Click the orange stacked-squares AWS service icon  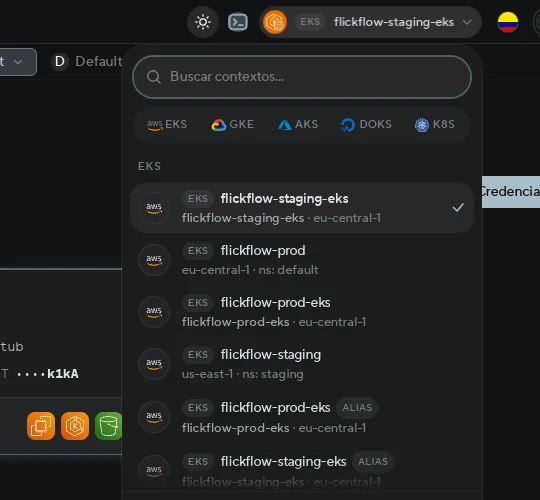[x=41, y=426]
